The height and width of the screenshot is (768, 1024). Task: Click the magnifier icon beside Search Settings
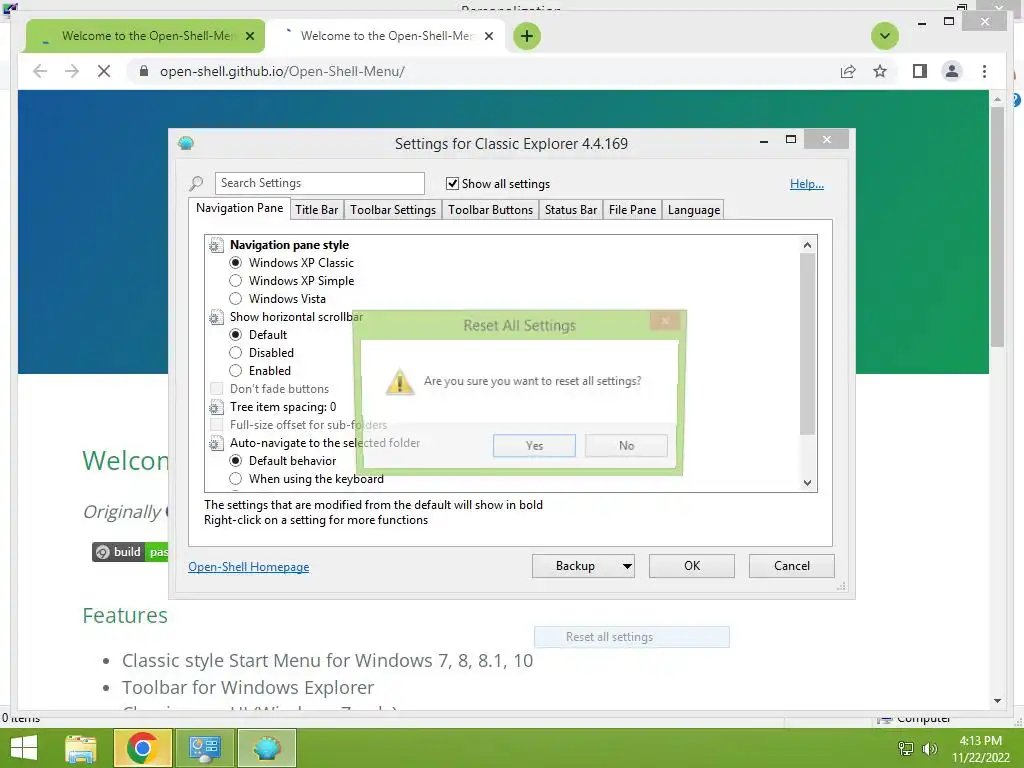[x=196, y=184]
